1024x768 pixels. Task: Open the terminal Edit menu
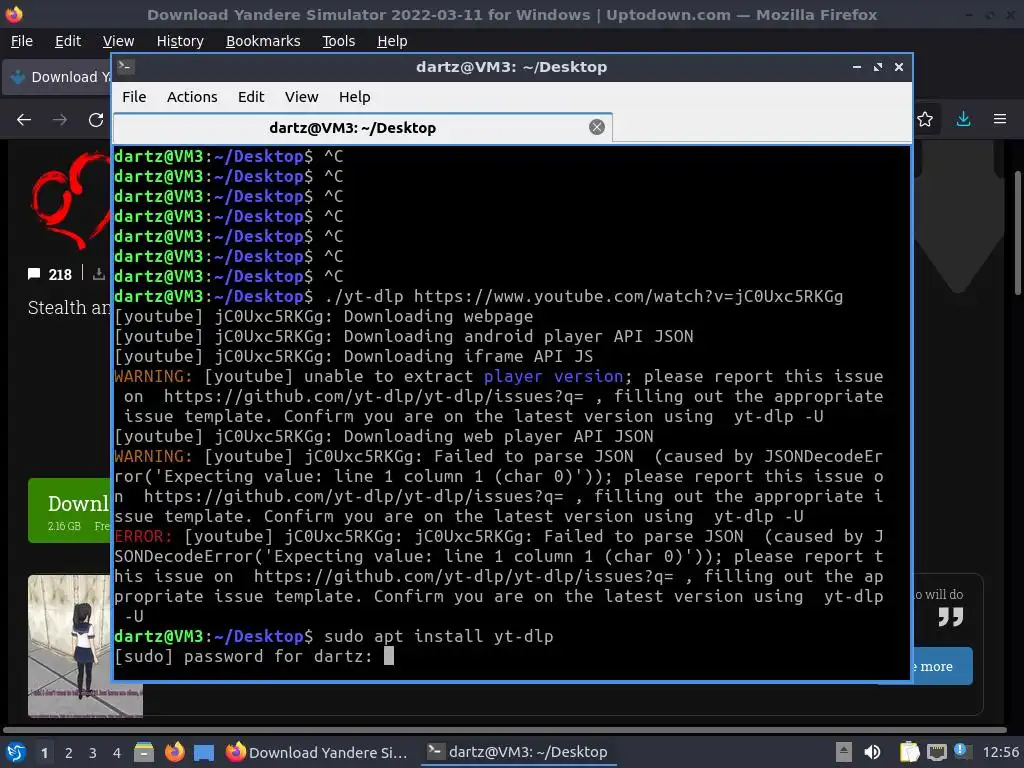tap(251, 97)
